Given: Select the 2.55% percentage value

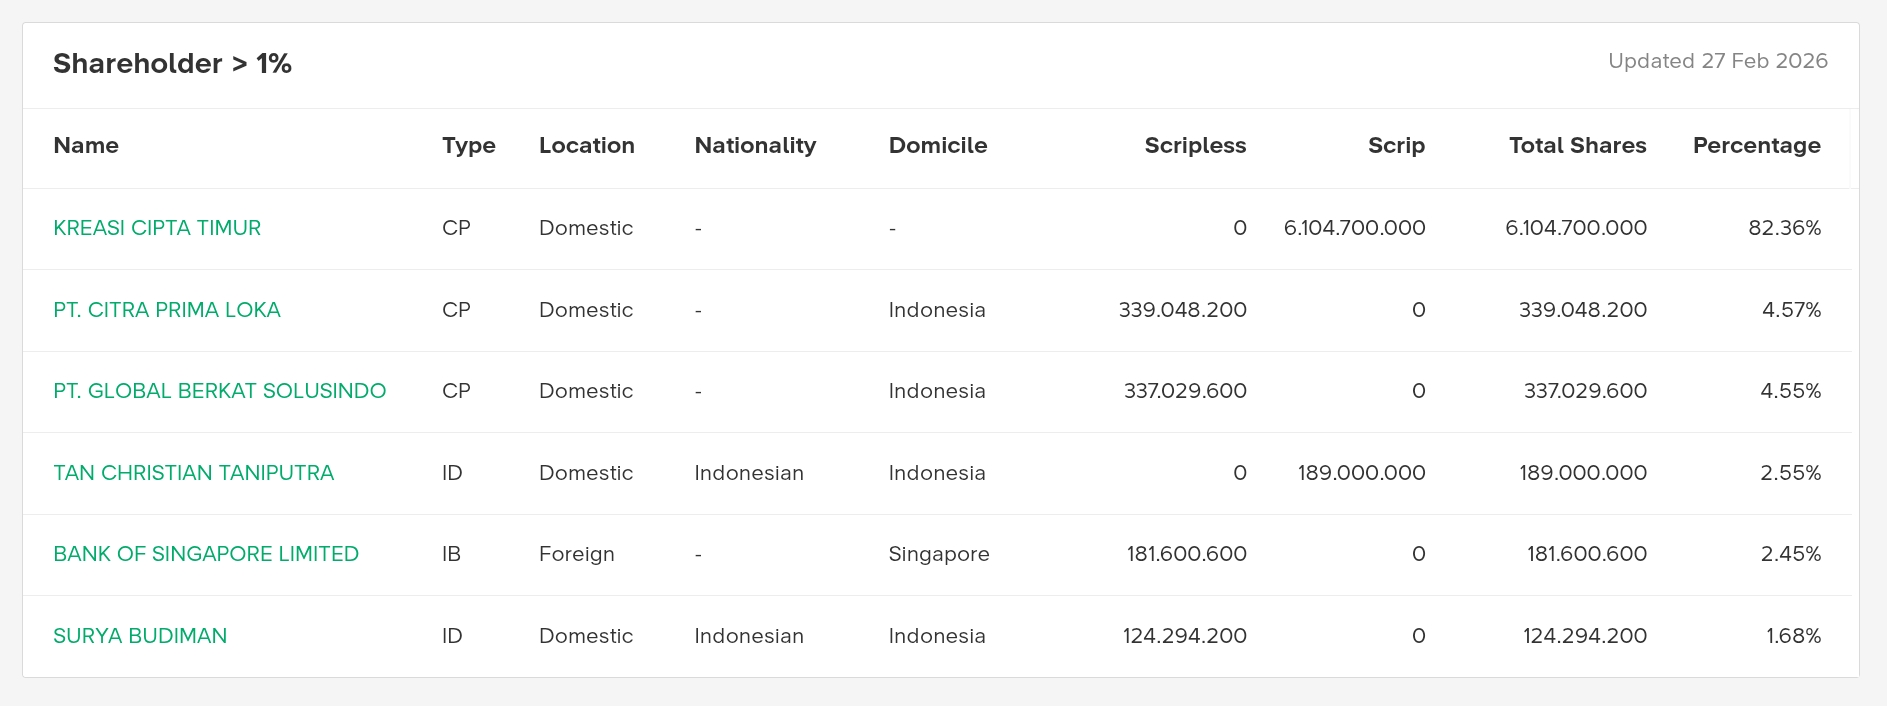Looking at the screenshot, I should point(1791,473).
